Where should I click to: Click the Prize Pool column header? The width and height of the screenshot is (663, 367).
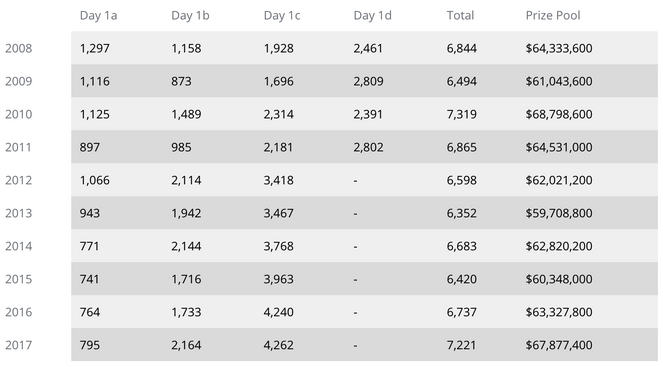553,16
